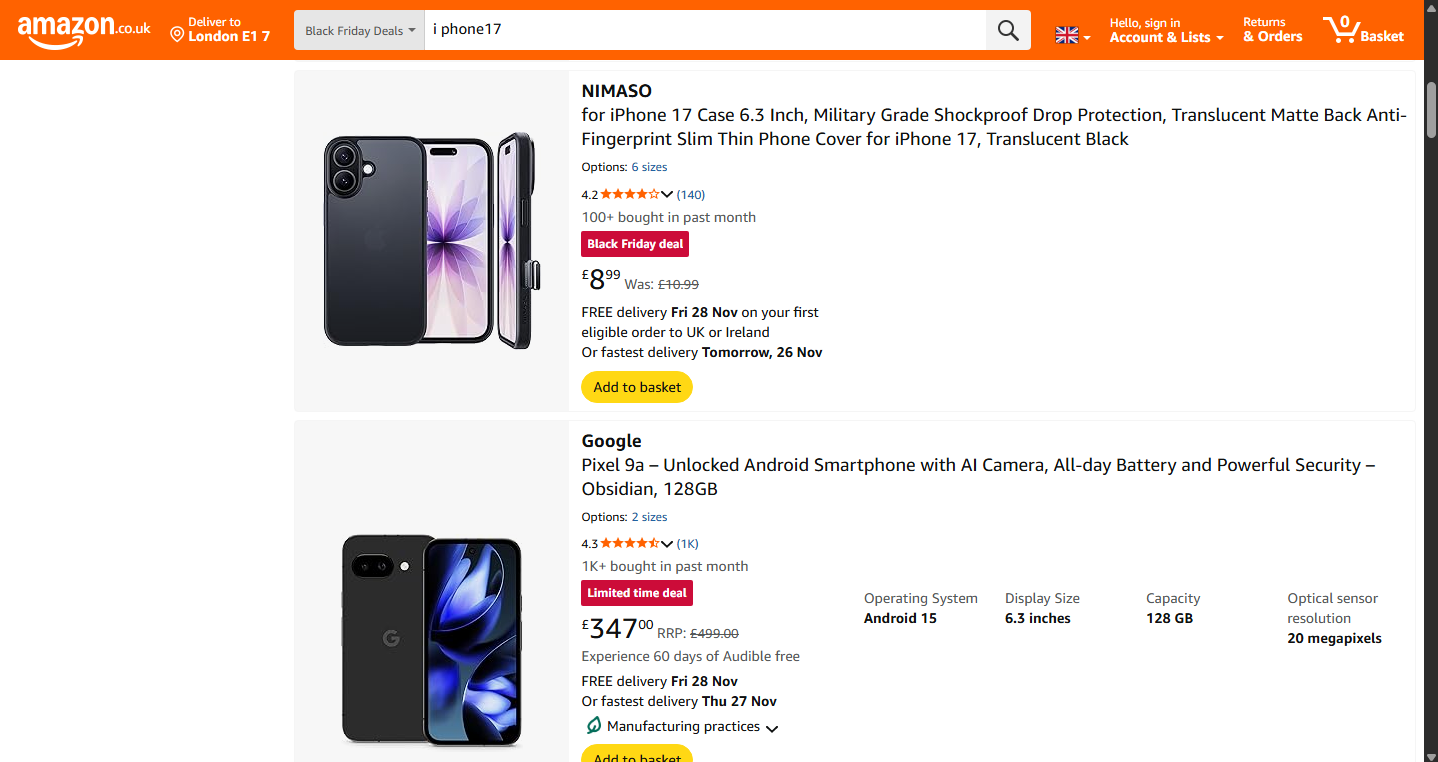This screenshot has height=762, width=1438.
Task: Click the green leaf manufacturing practices icon
Action: point(593,725)
